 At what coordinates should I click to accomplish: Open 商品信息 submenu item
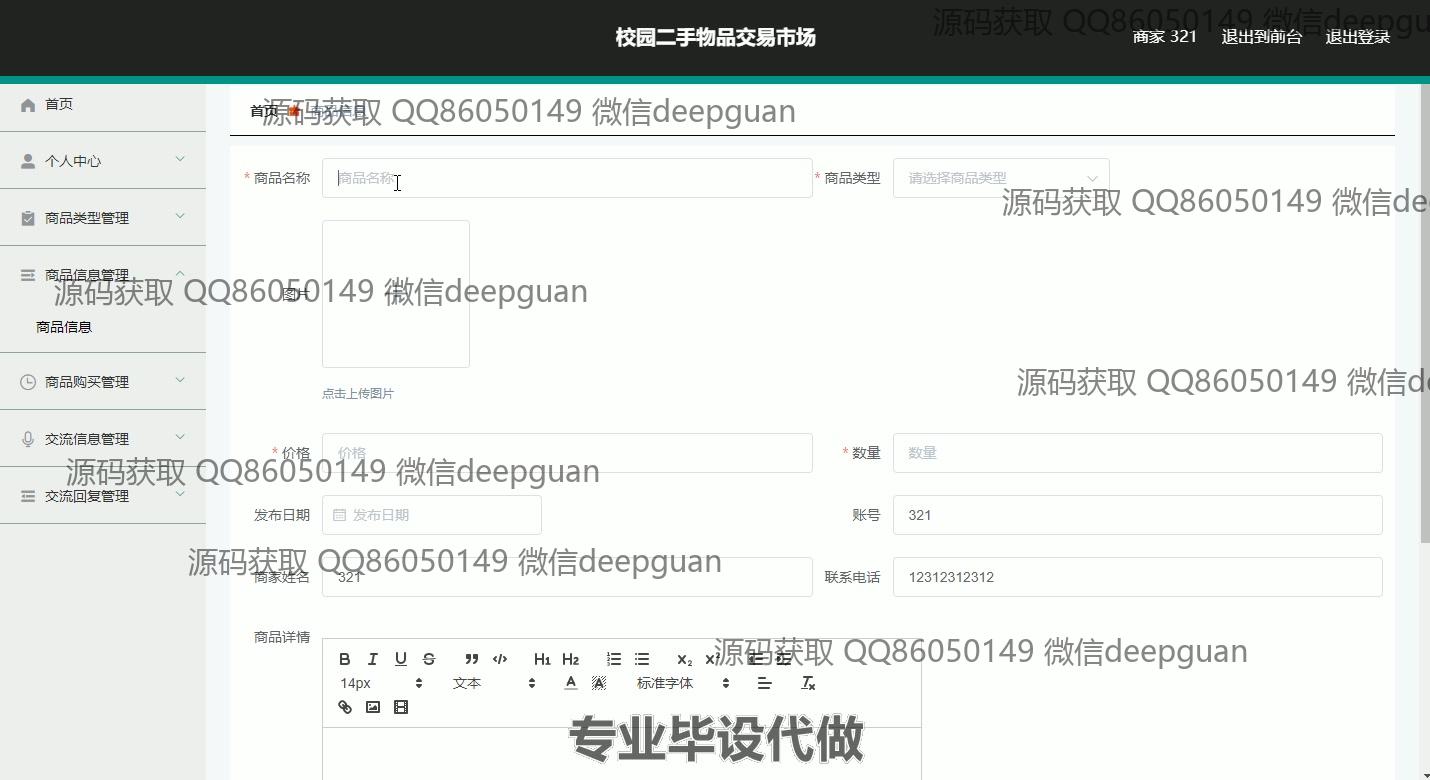click(64, 327)
